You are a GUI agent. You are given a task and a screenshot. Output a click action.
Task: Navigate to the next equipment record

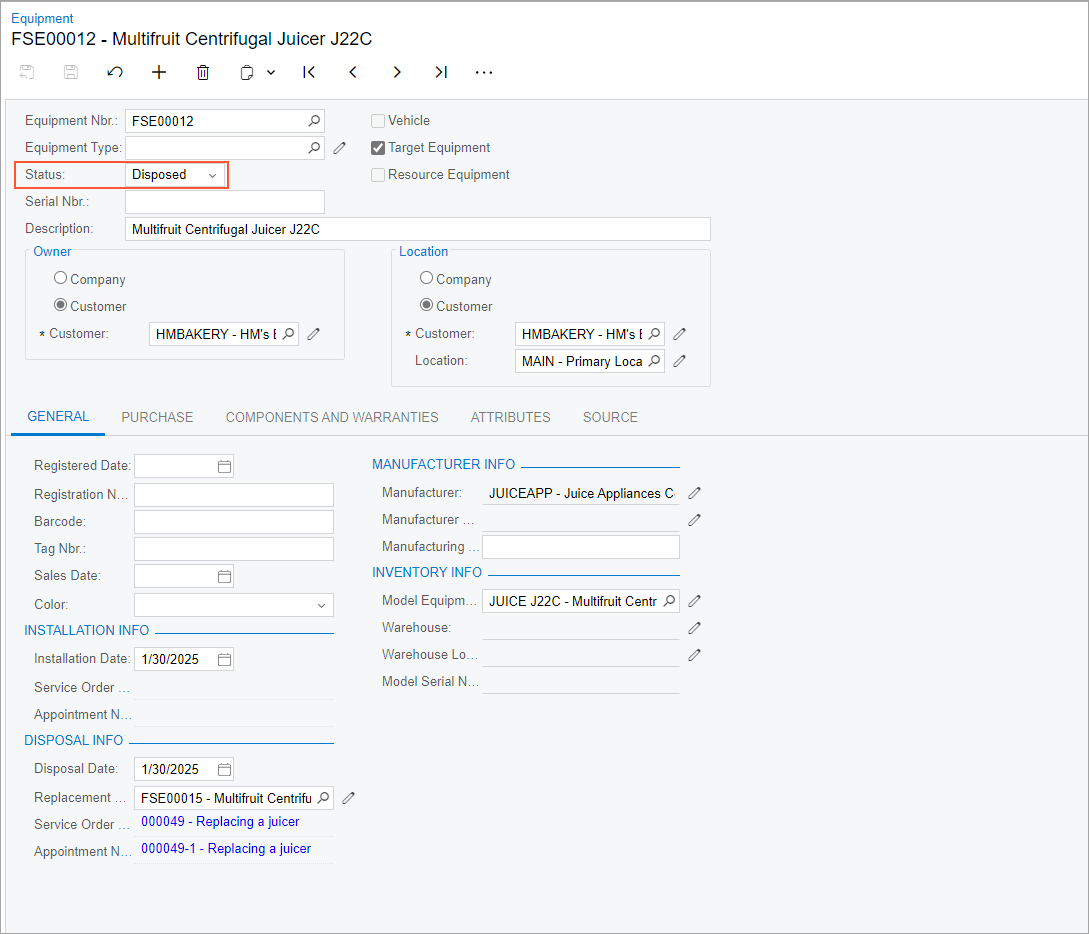(397, 72)
